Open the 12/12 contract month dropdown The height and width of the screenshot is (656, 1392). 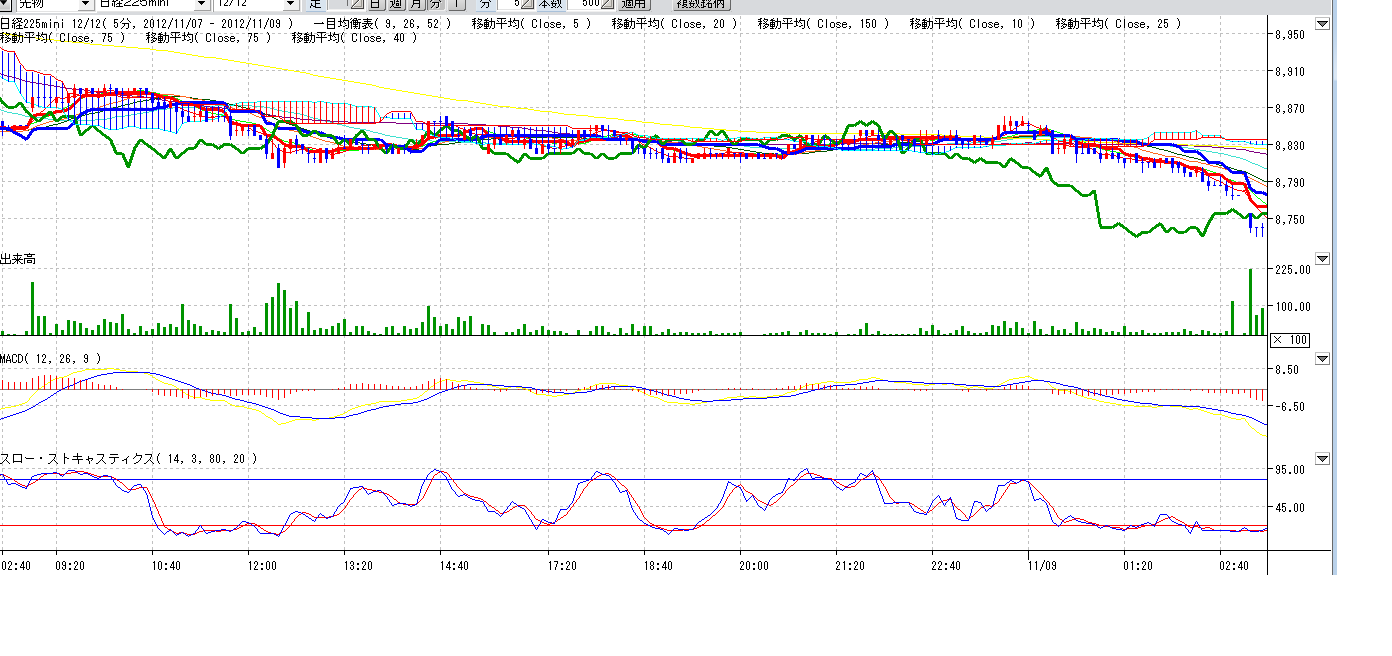[x=290, y=4]
